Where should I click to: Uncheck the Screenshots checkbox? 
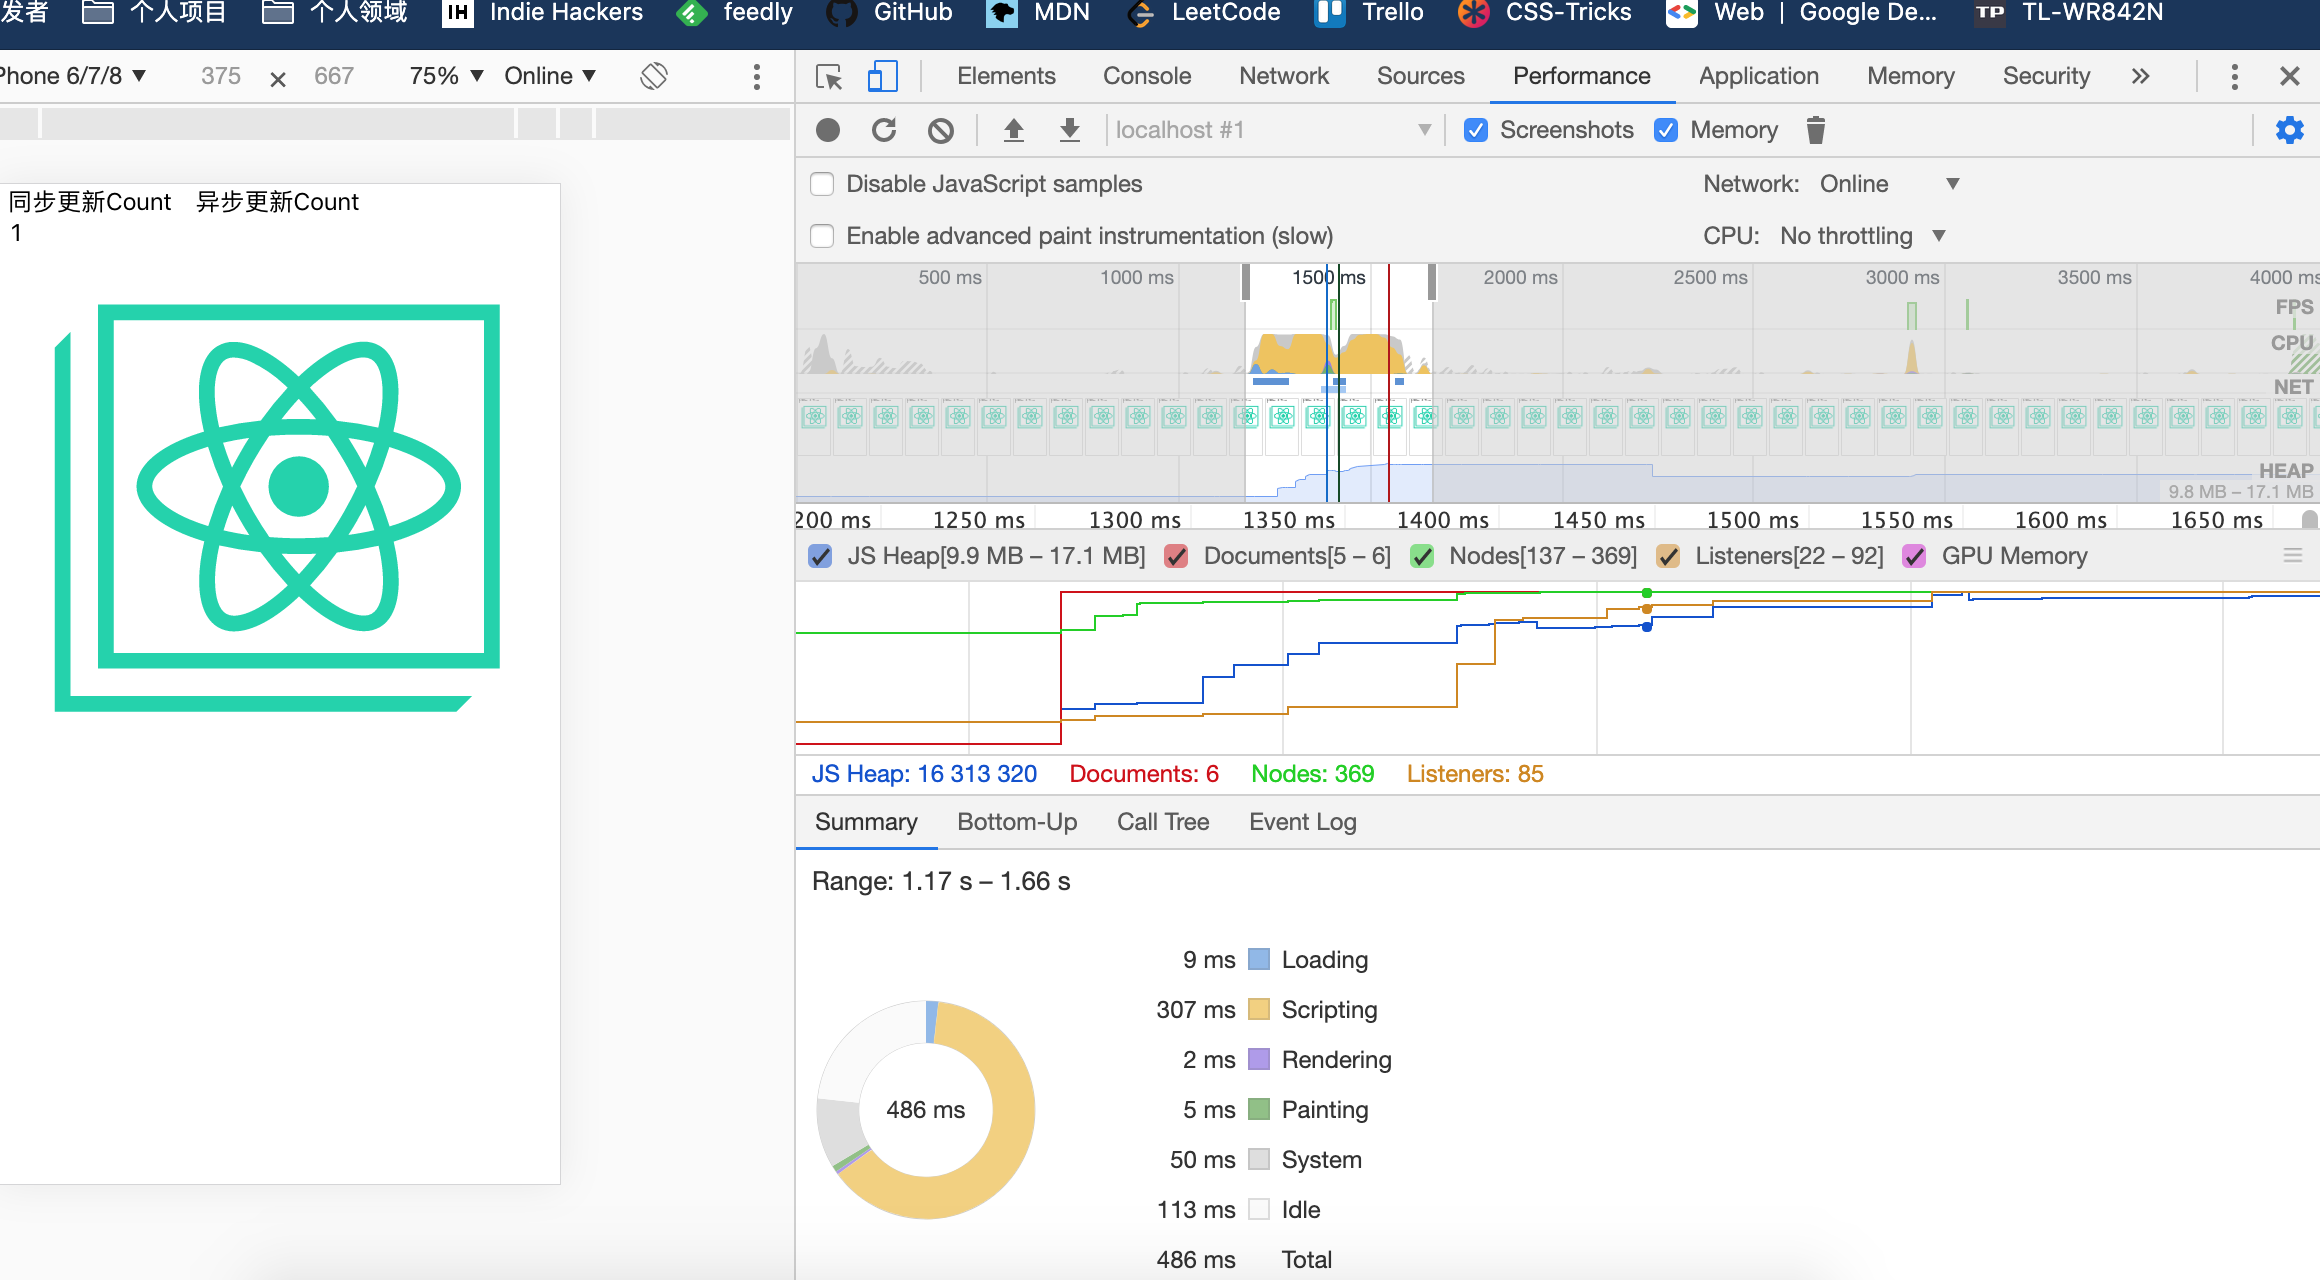click(x=1476, y=130)
